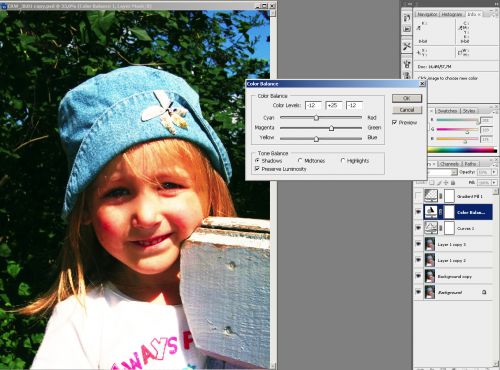
Task: Open the Brushes panel dock icon
Action: (x=407, y=64)
